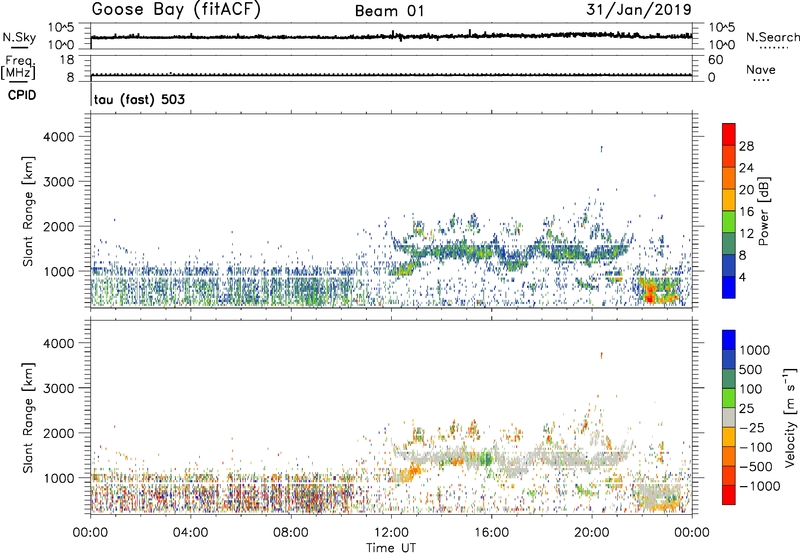Viewport: 800px width, 554px height.
Task: Click the gray ±25 m/s Velocity swatch
Action: 729,417
